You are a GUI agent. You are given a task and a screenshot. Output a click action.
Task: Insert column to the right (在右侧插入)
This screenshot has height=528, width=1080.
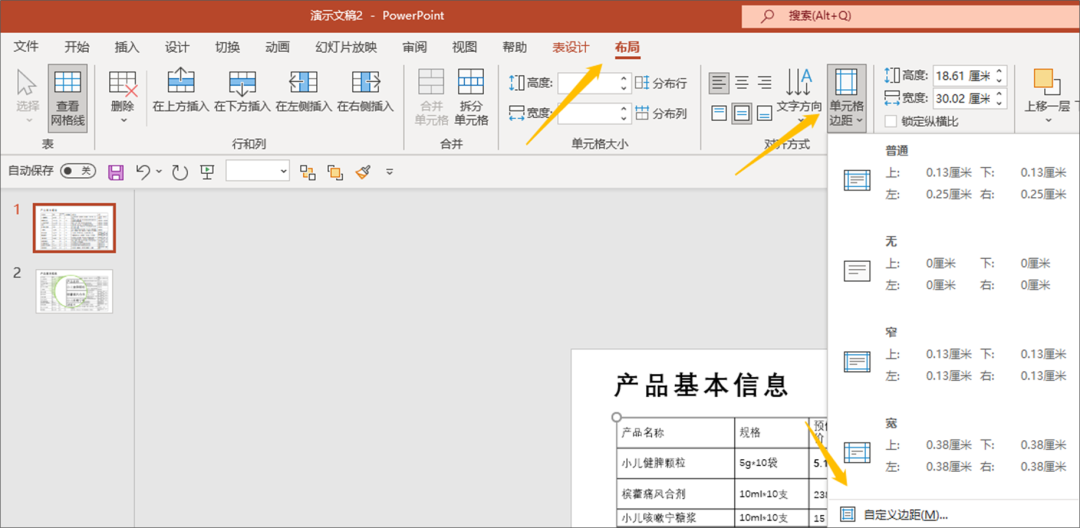pyautogui.click(x=365, y=91)
